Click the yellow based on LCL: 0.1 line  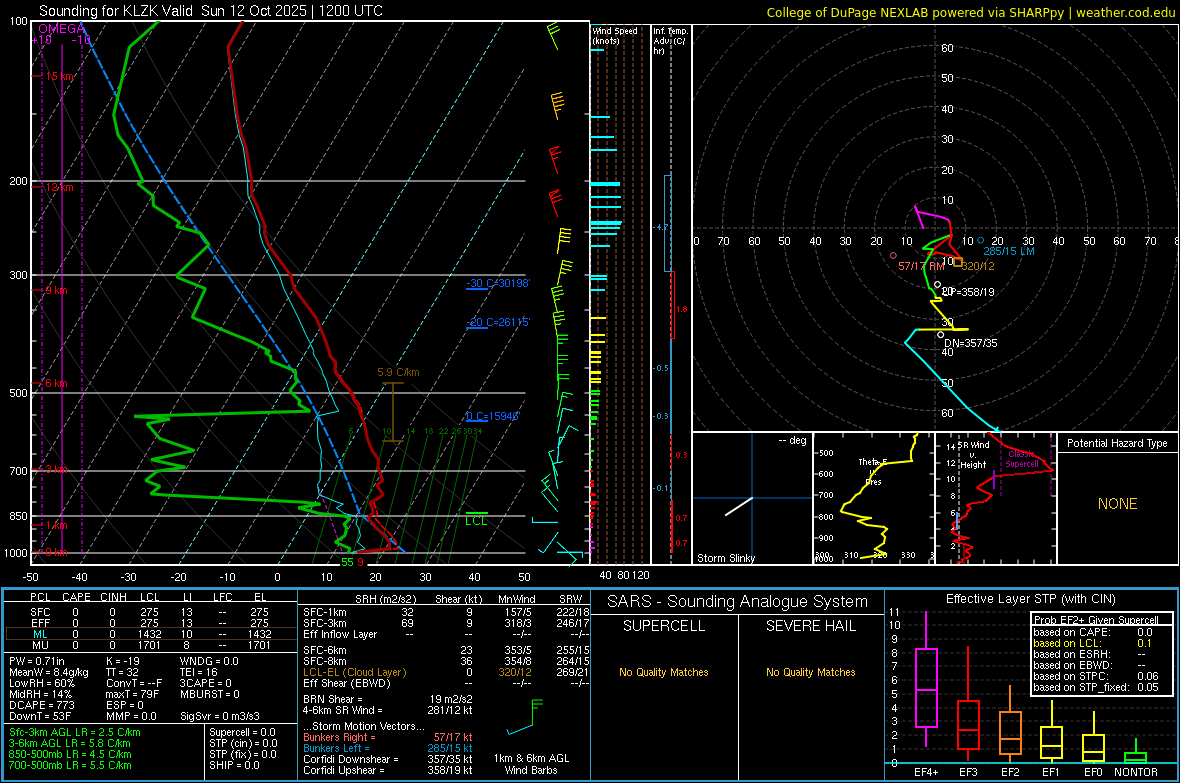pyautogui.click(x=1093, y=643)
